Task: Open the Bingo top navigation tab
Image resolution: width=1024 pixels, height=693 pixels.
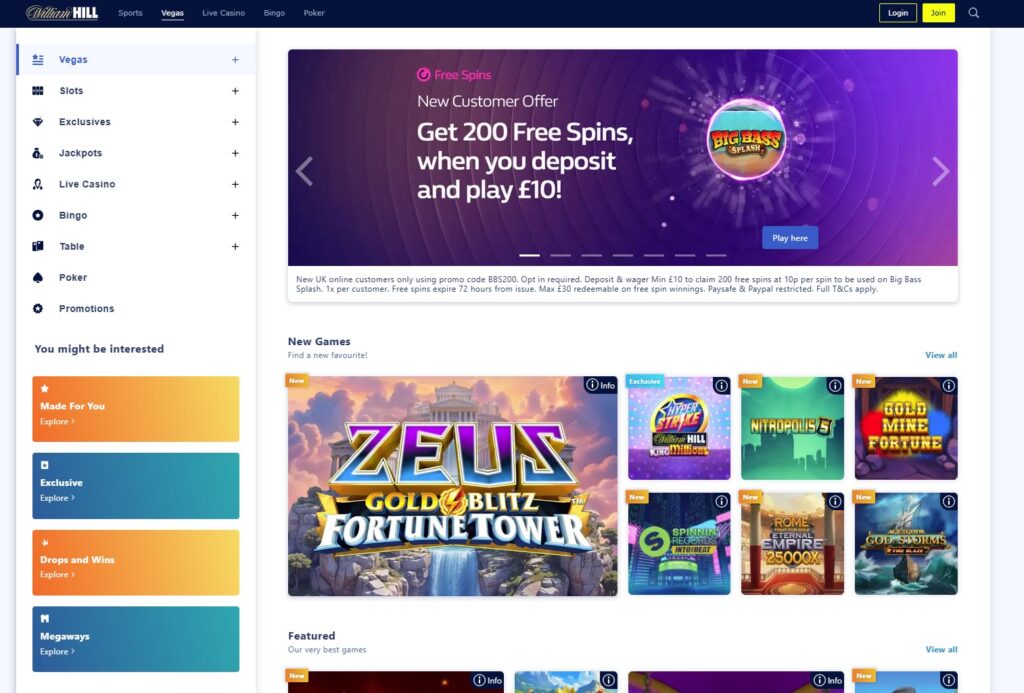Action: pyautogui.click(x=274, y=13)
